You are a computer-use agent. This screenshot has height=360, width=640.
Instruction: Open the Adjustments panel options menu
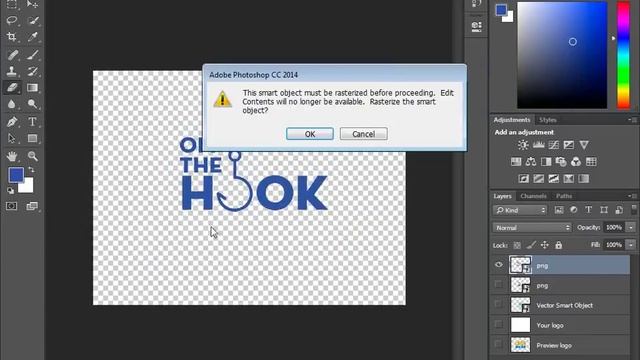point(632,120)
